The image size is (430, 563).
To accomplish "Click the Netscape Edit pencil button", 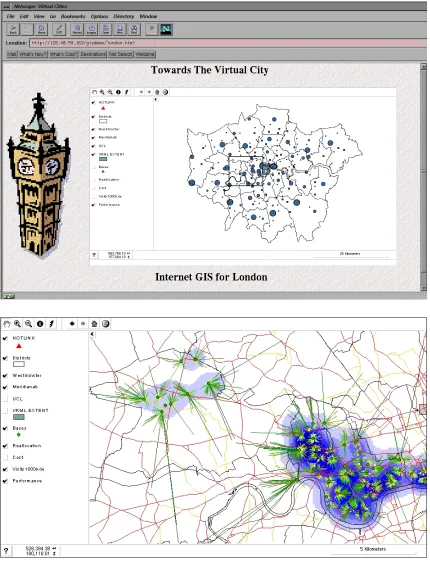I will click(59, 29).
